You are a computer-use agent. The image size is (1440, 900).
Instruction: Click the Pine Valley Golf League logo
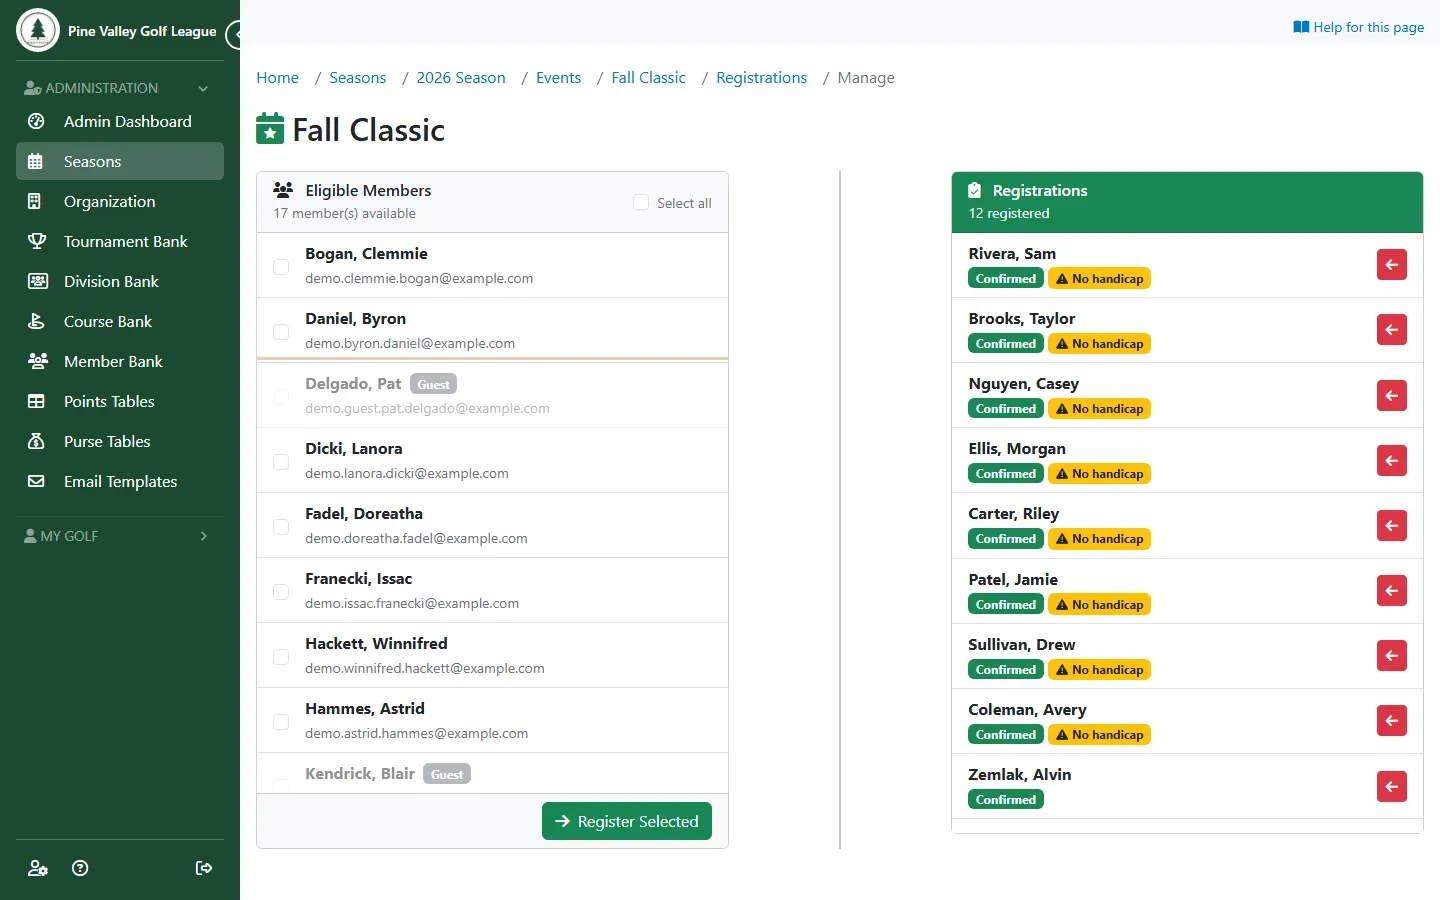pos(38,30)
